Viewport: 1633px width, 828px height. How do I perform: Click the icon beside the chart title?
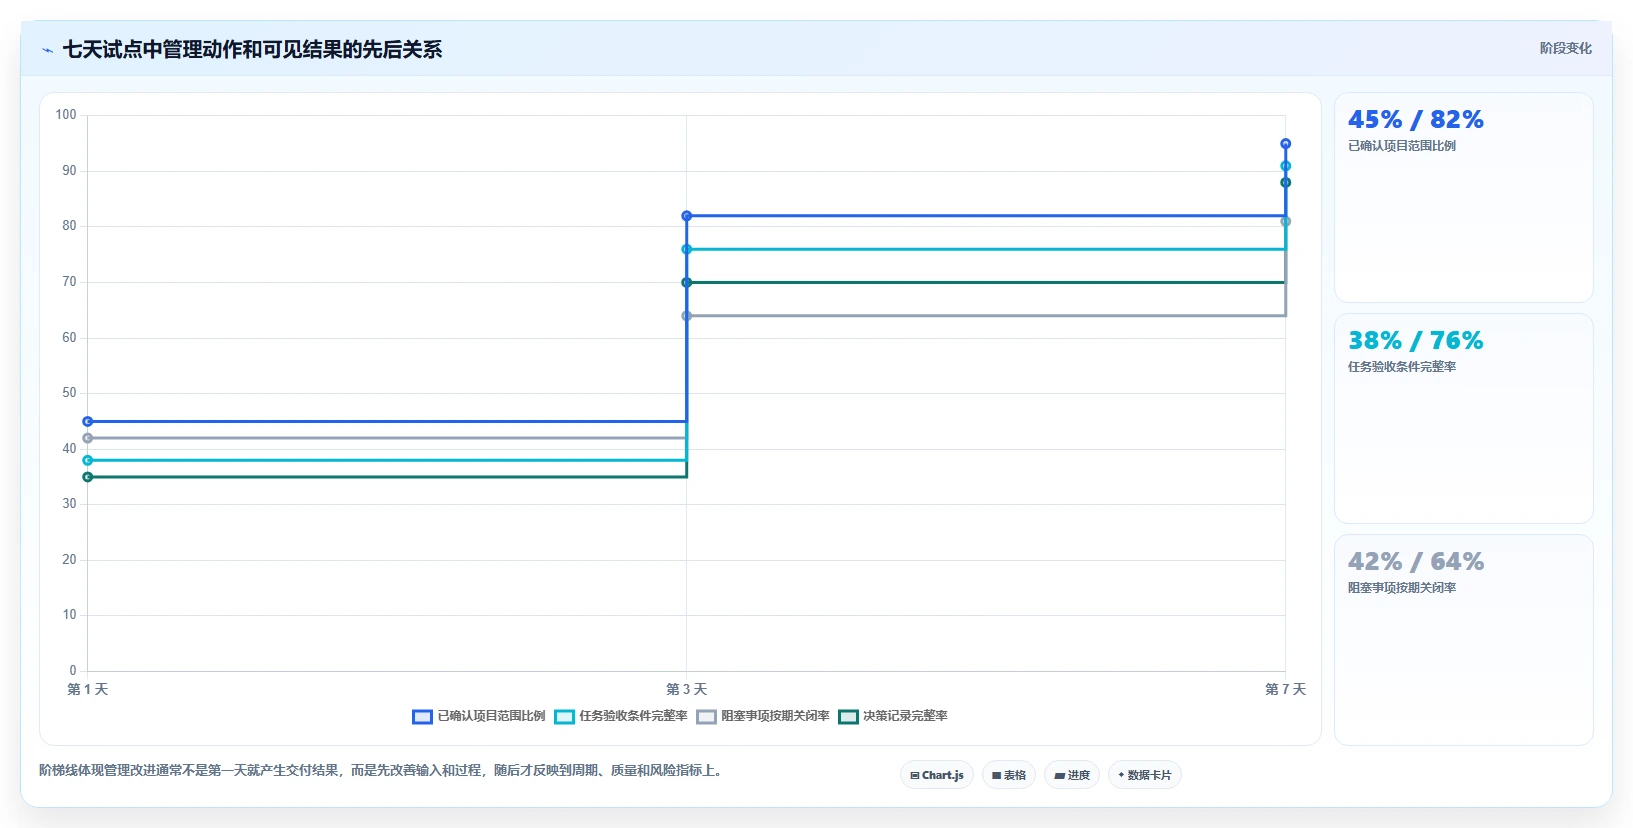(47, 50)
